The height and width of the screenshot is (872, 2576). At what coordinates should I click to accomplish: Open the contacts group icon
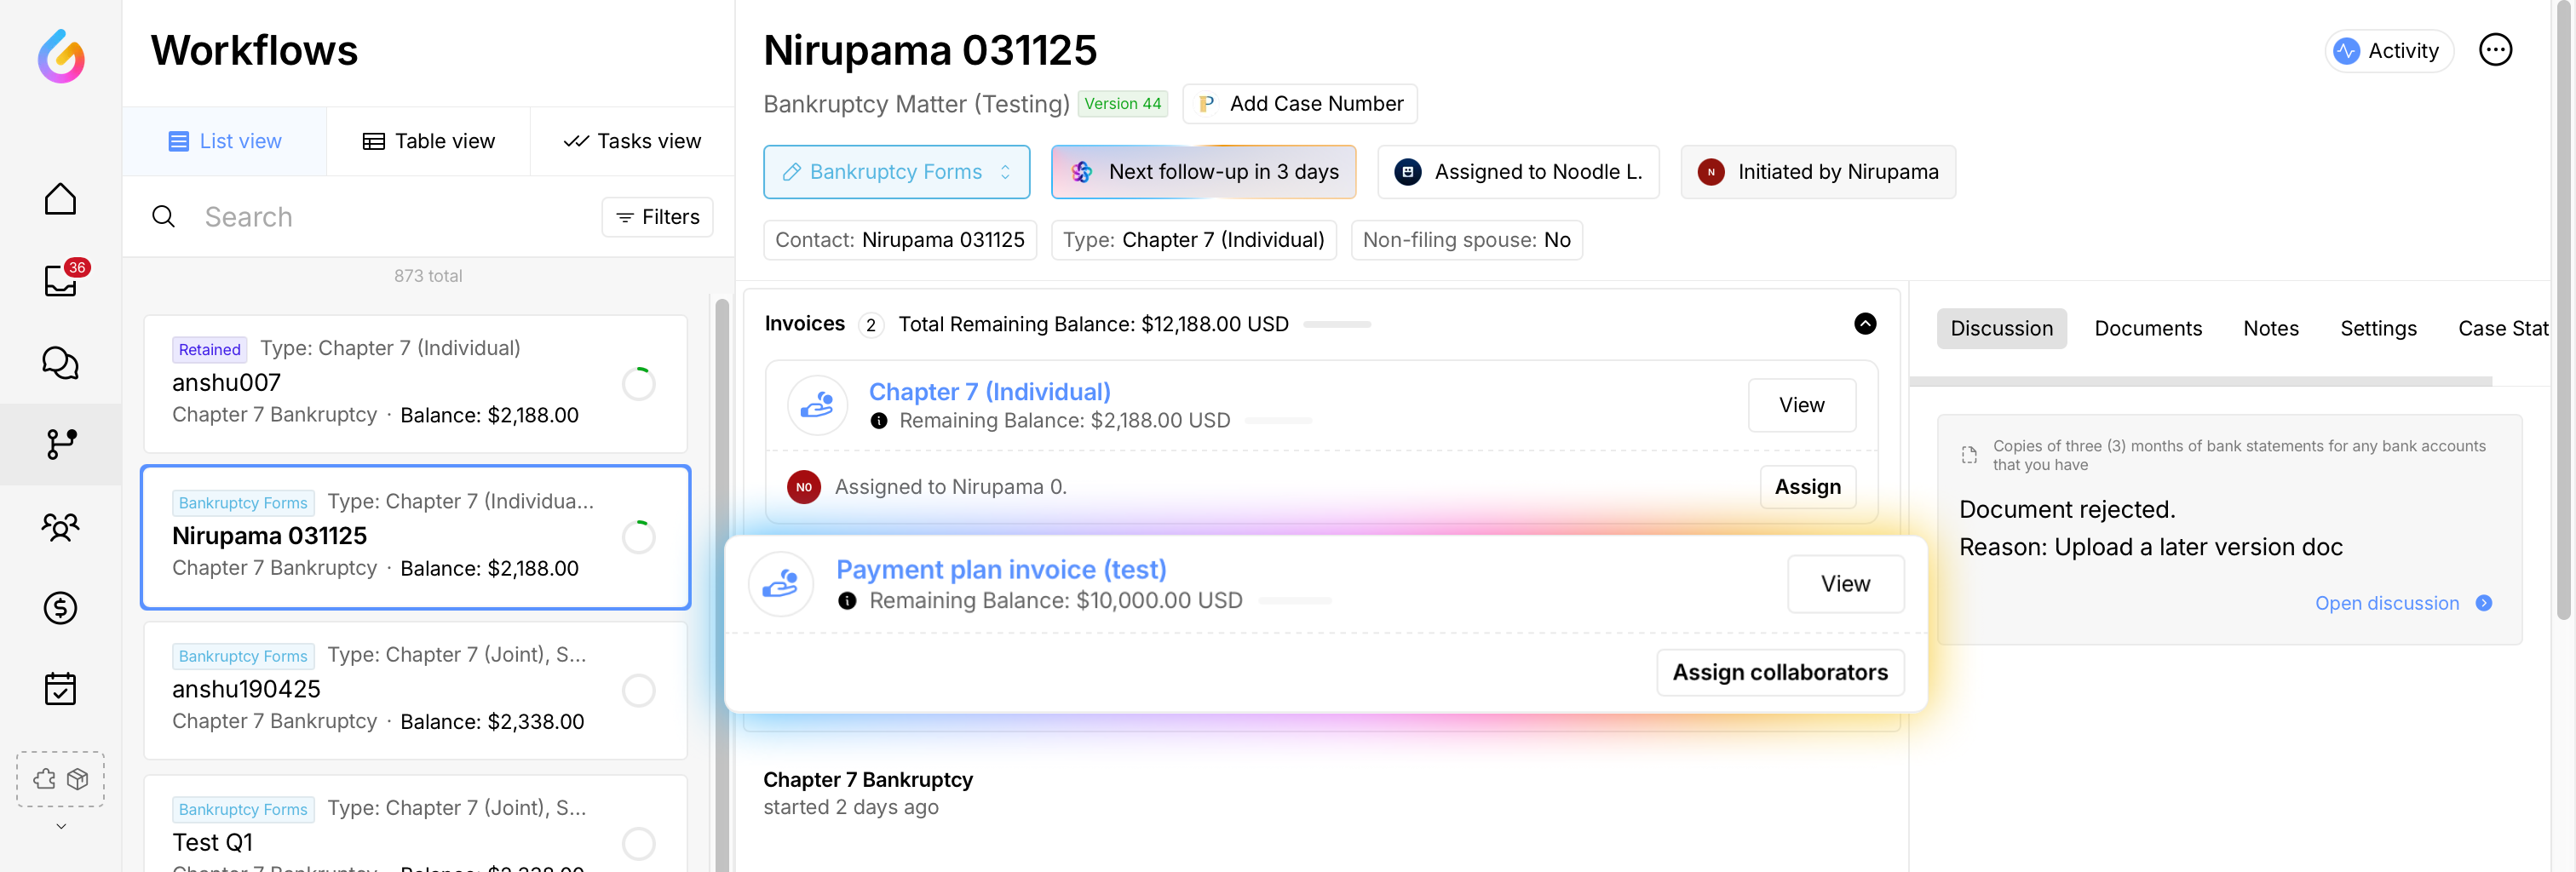click(x=60, y=526)
